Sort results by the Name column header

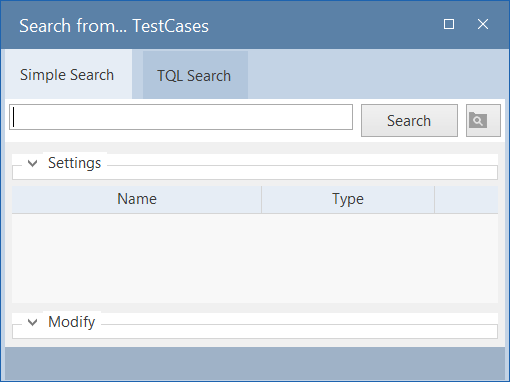point(137,199)
